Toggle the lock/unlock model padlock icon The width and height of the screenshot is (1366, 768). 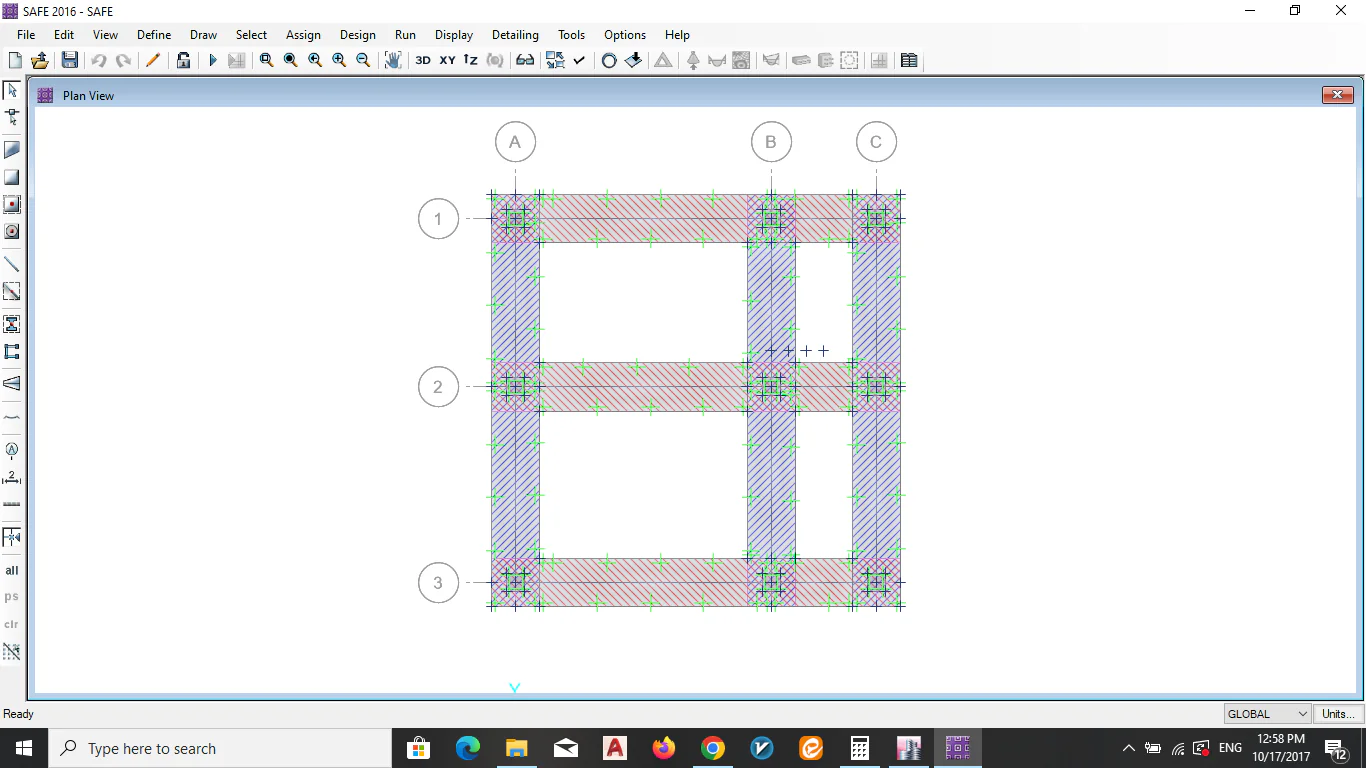click(183, 60)
